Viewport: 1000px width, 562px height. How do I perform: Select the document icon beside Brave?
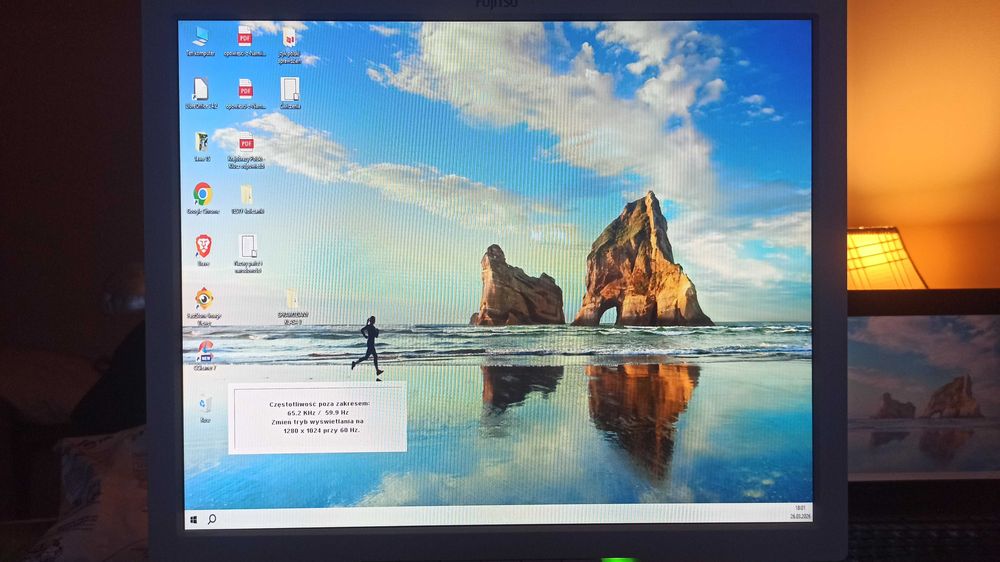[x=248, y=253]
